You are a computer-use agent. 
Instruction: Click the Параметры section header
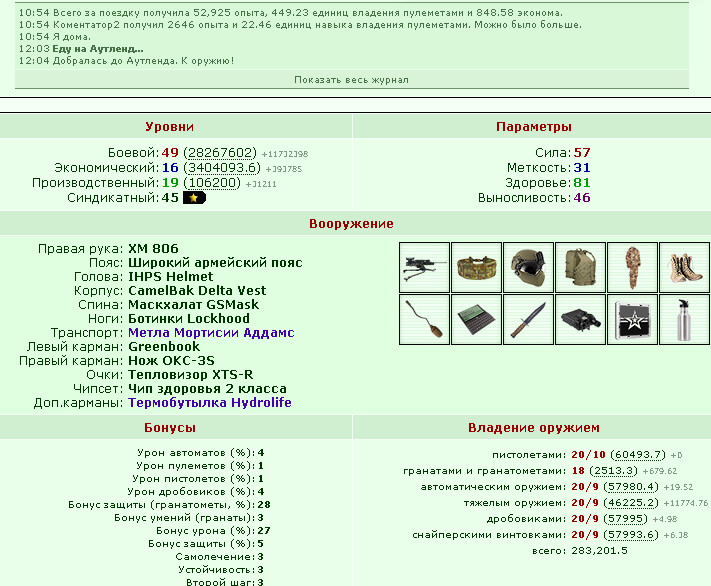(534, 127)
